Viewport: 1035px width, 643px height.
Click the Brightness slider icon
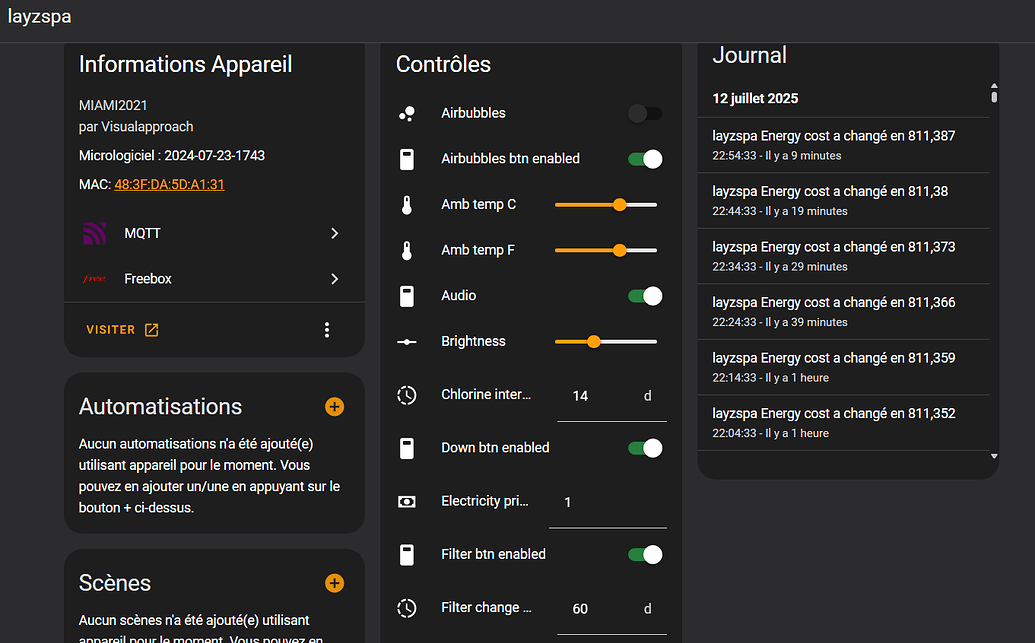407,342
